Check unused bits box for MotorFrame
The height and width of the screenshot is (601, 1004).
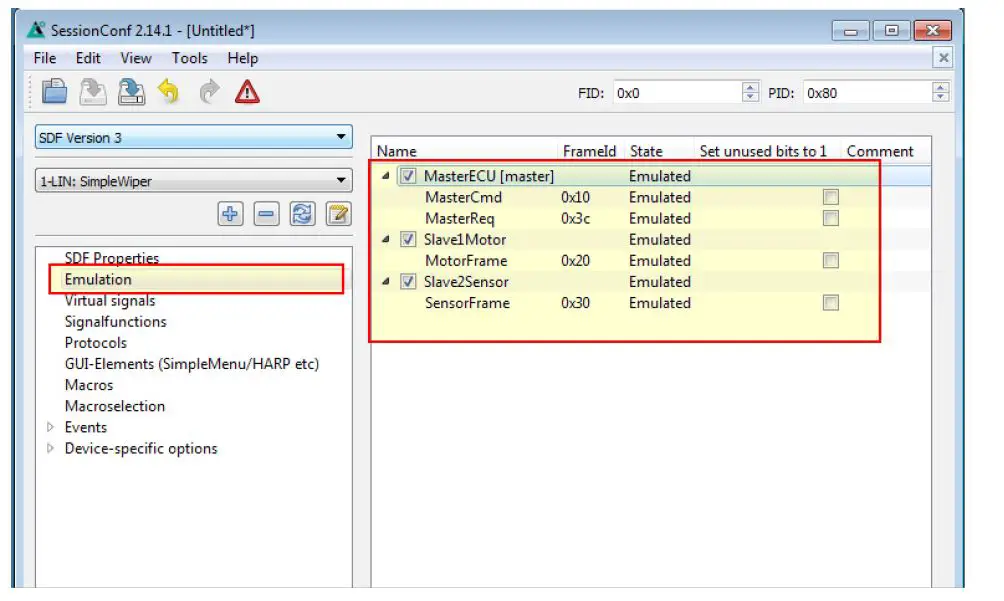(830, 260)
